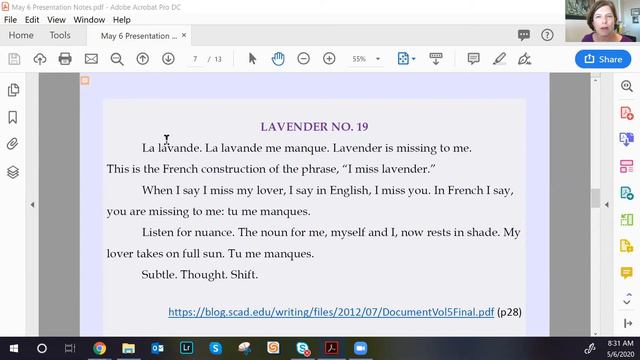640x360 pixels.
Task: Enable scrolling mode icon
Action: coord(436,59)
